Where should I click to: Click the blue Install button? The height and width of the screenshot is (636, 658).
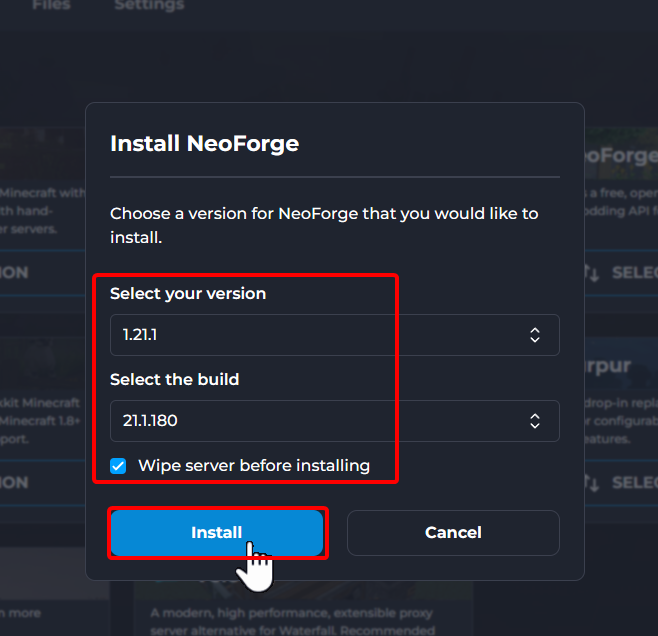pos(217,533)
